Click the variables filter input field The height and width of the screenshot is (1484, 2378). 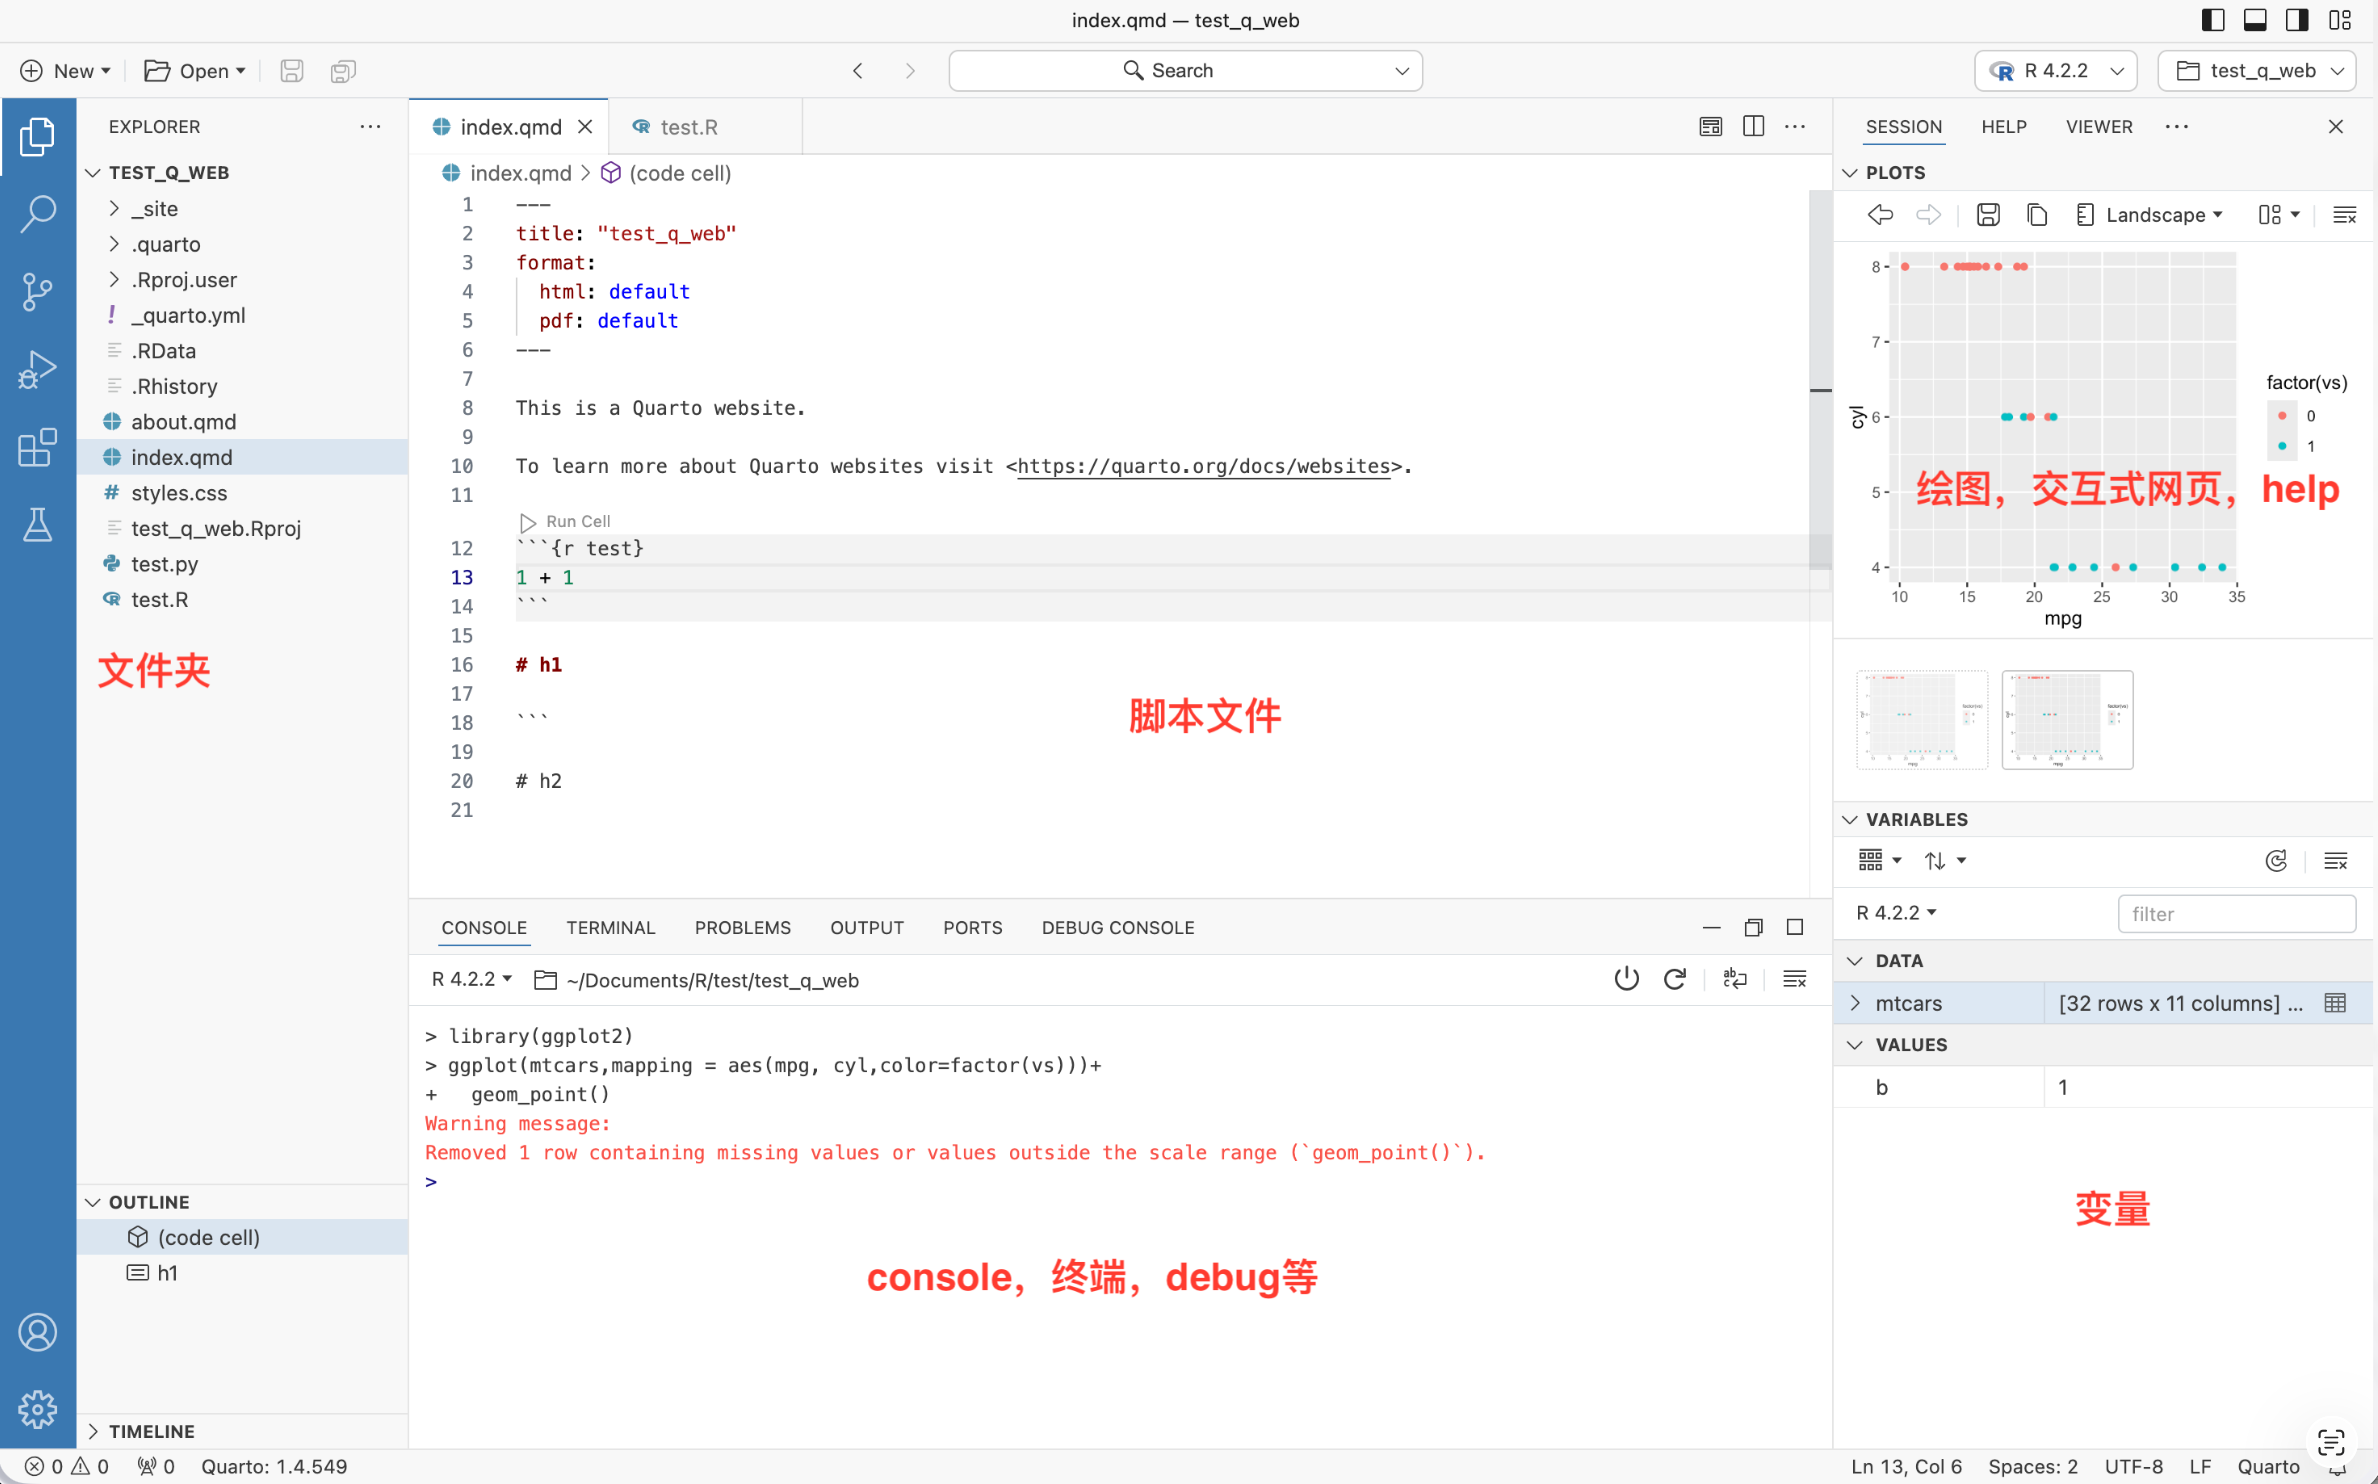point(2235,913)
